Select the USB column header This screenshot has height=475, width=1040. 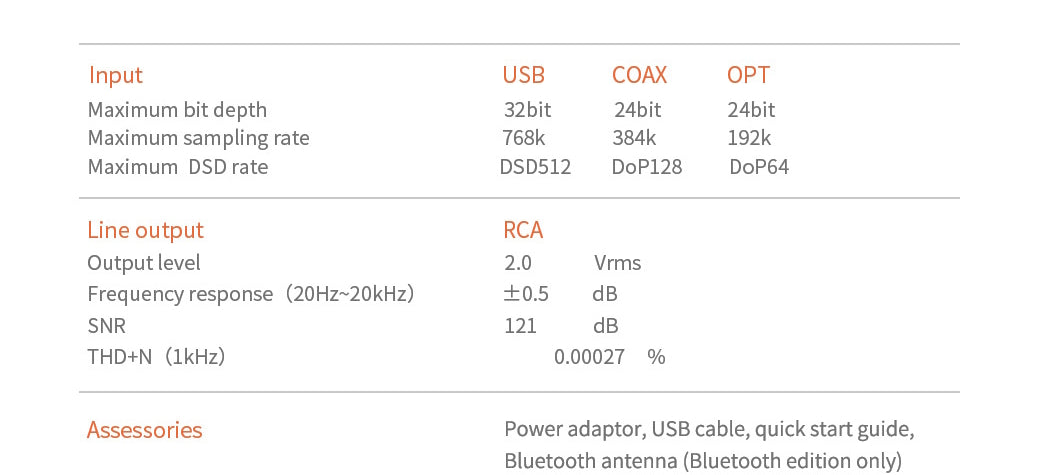coord(523,75)
